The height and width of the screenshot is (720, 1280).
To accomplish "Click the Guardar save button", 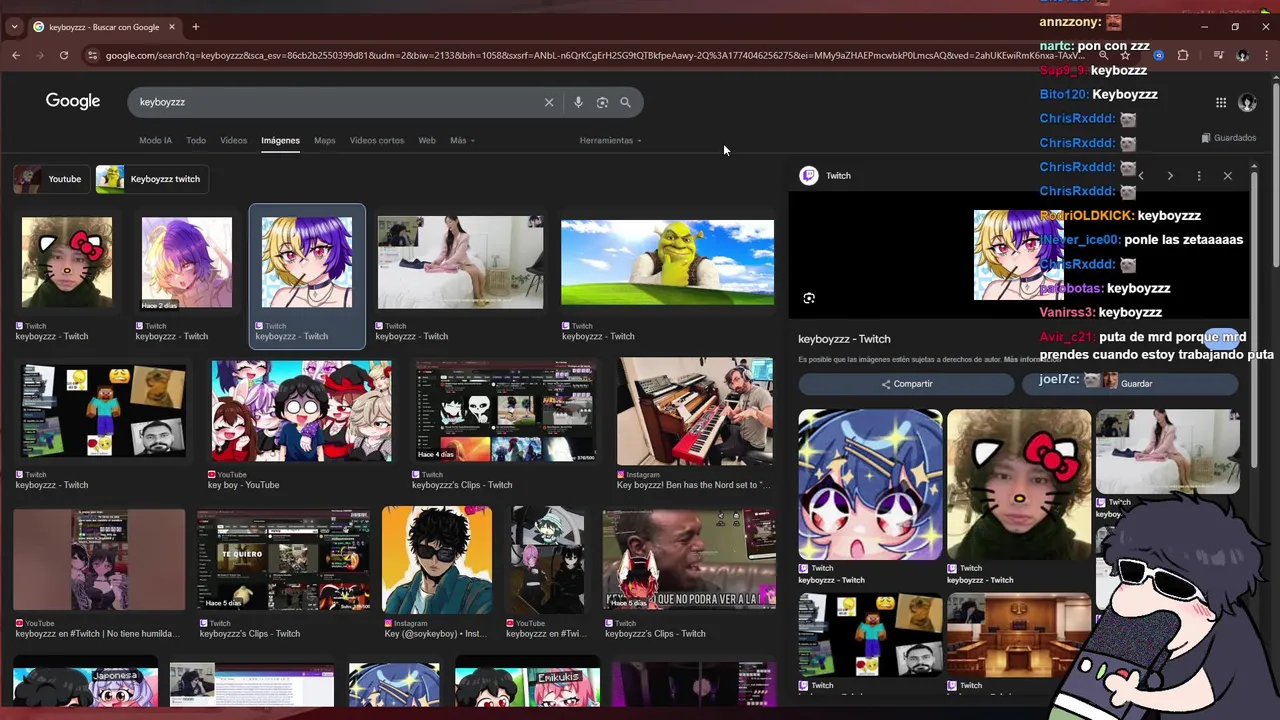I will (x=1130, y=384).
